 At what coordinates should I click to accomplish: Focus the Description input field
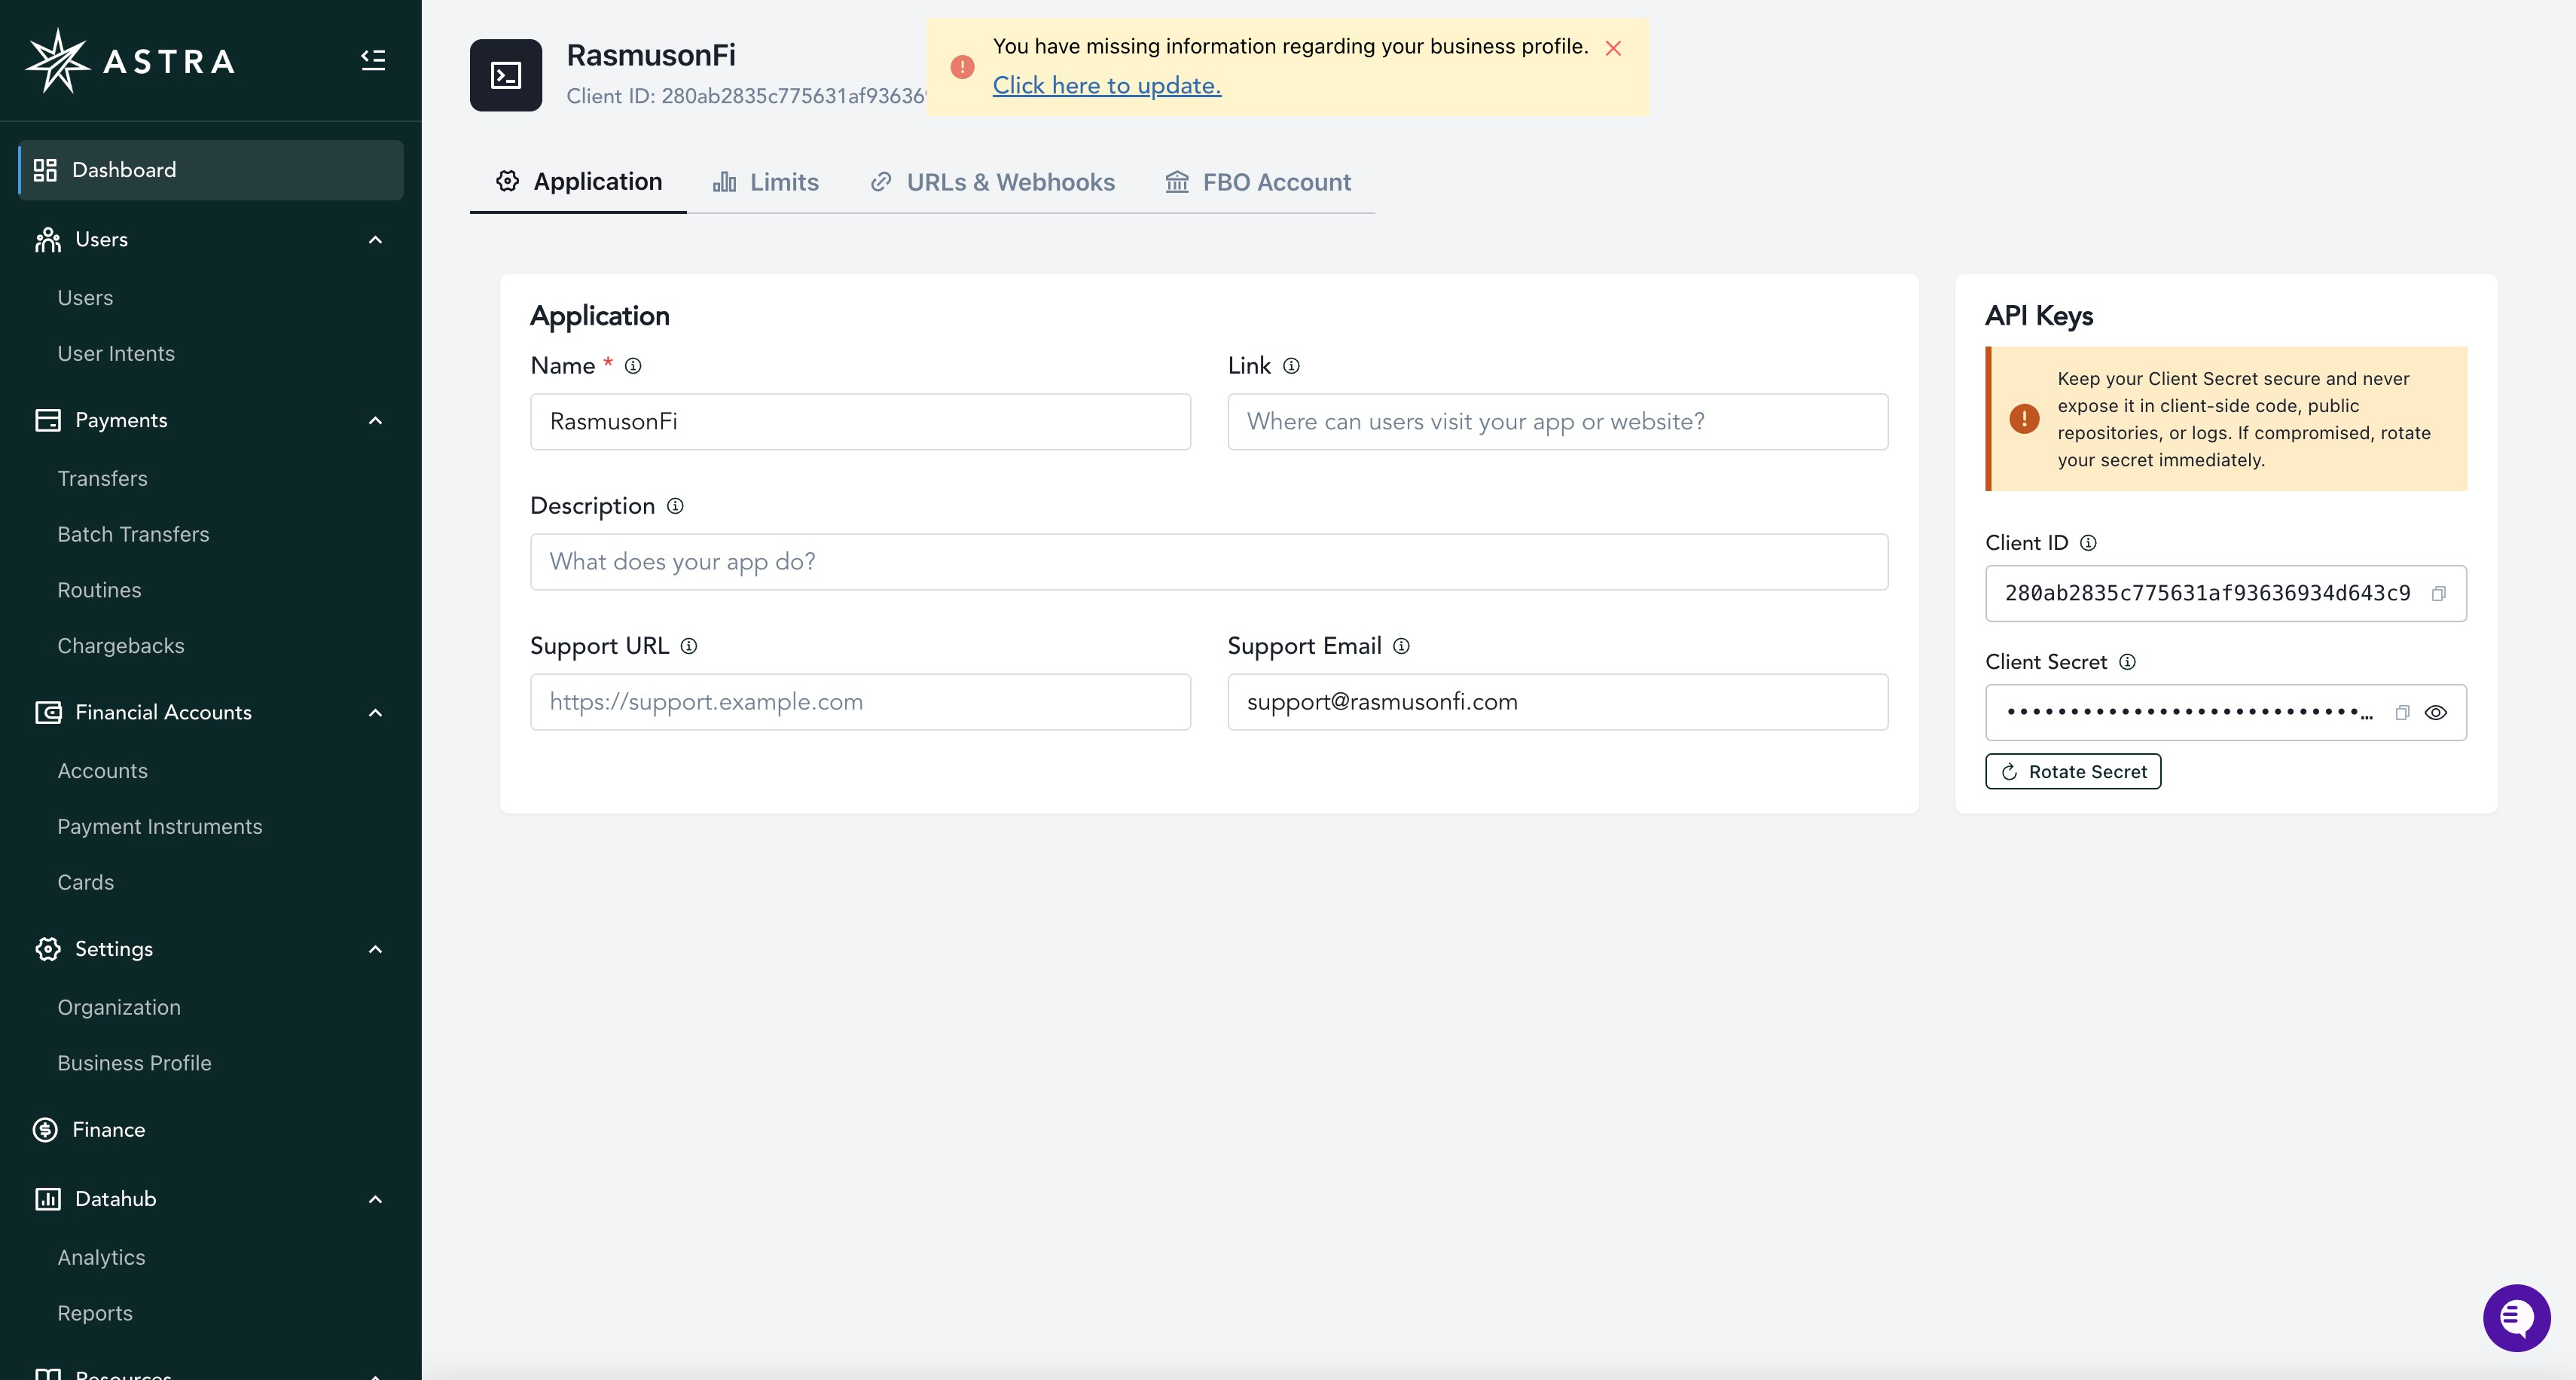[x=1209, y=562]
